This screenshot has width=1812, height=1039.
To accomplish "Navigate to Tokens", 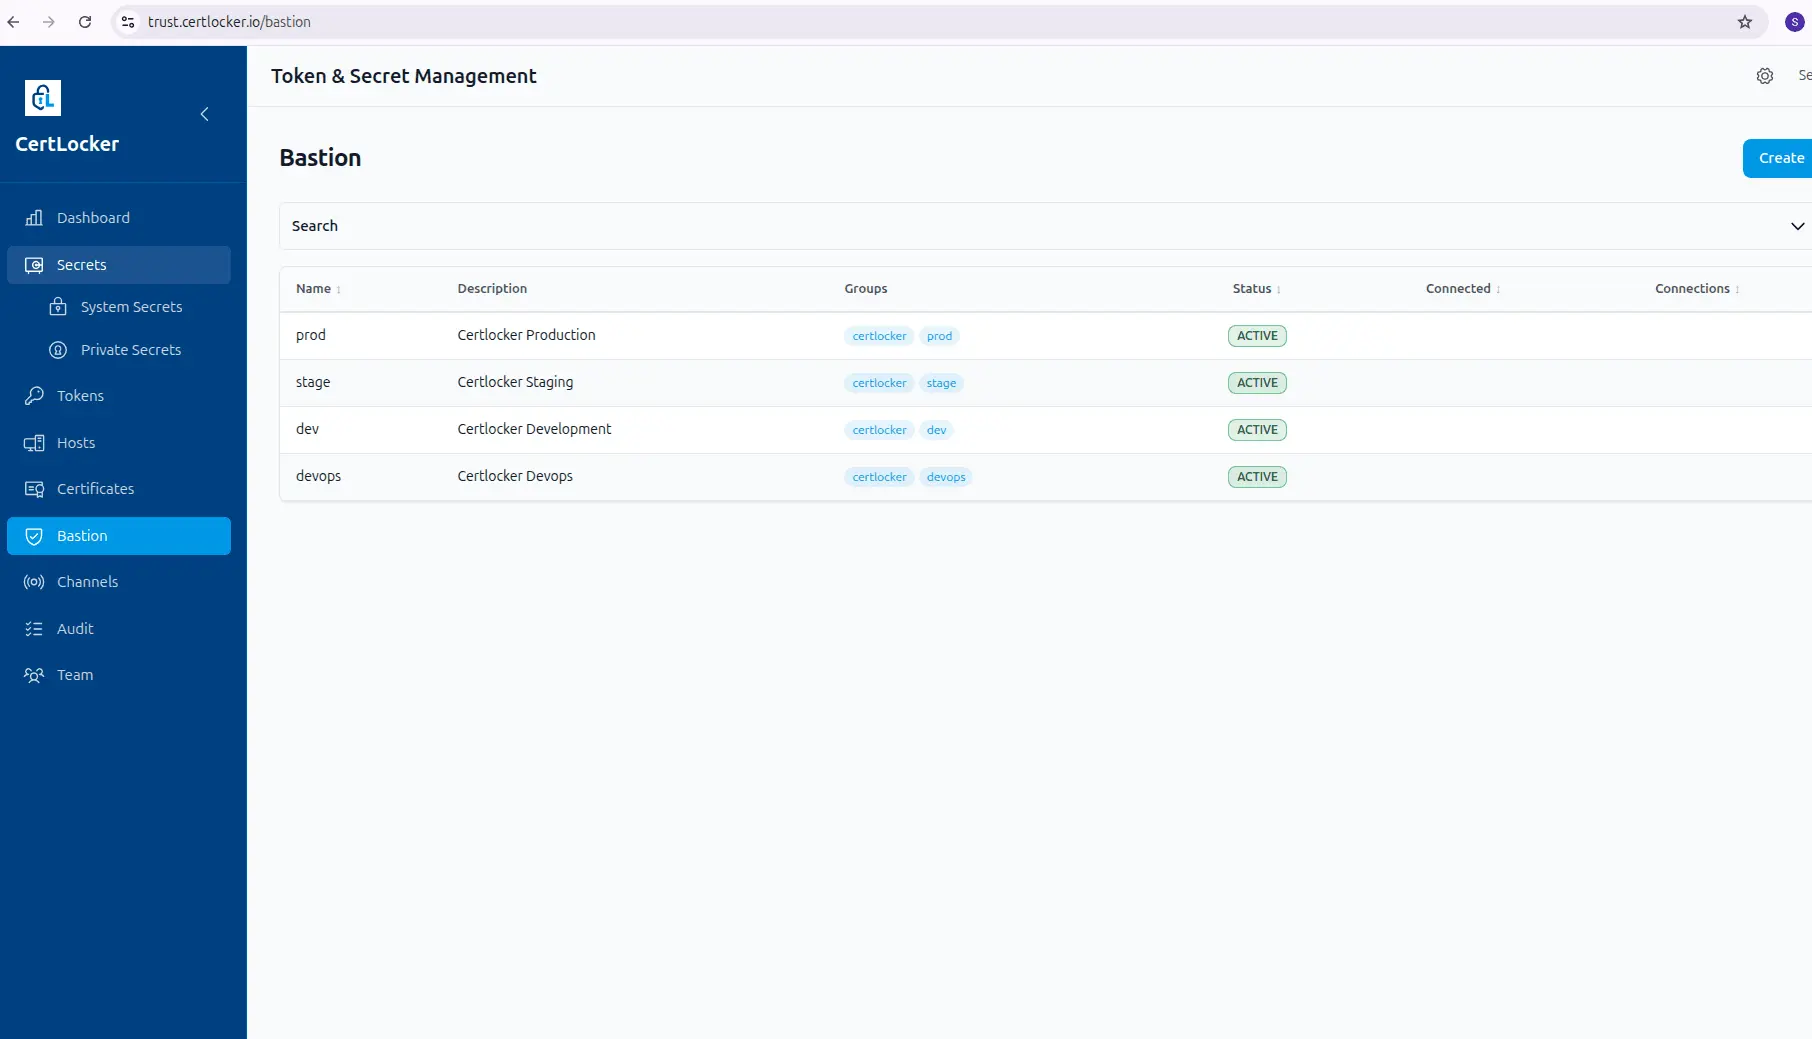I will coord(119,396).
